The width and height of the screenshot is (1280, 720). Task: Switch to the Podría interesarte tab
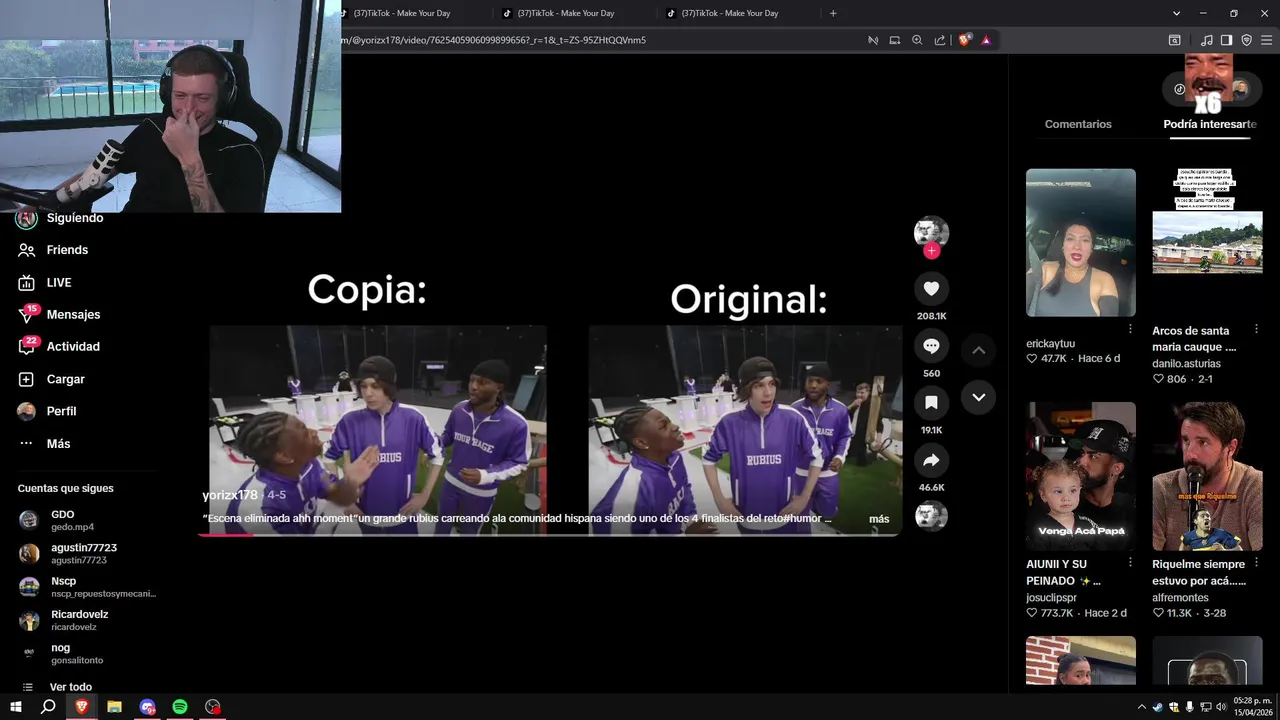click(1210, 124)
